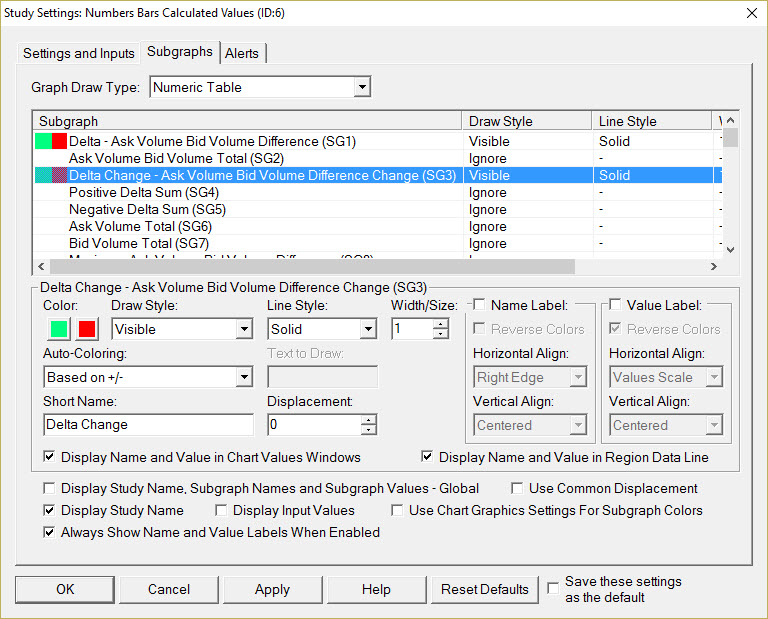Enable Display Study Name, Subgraph Names Global
The image size is (768, 619).
(49, 488)
